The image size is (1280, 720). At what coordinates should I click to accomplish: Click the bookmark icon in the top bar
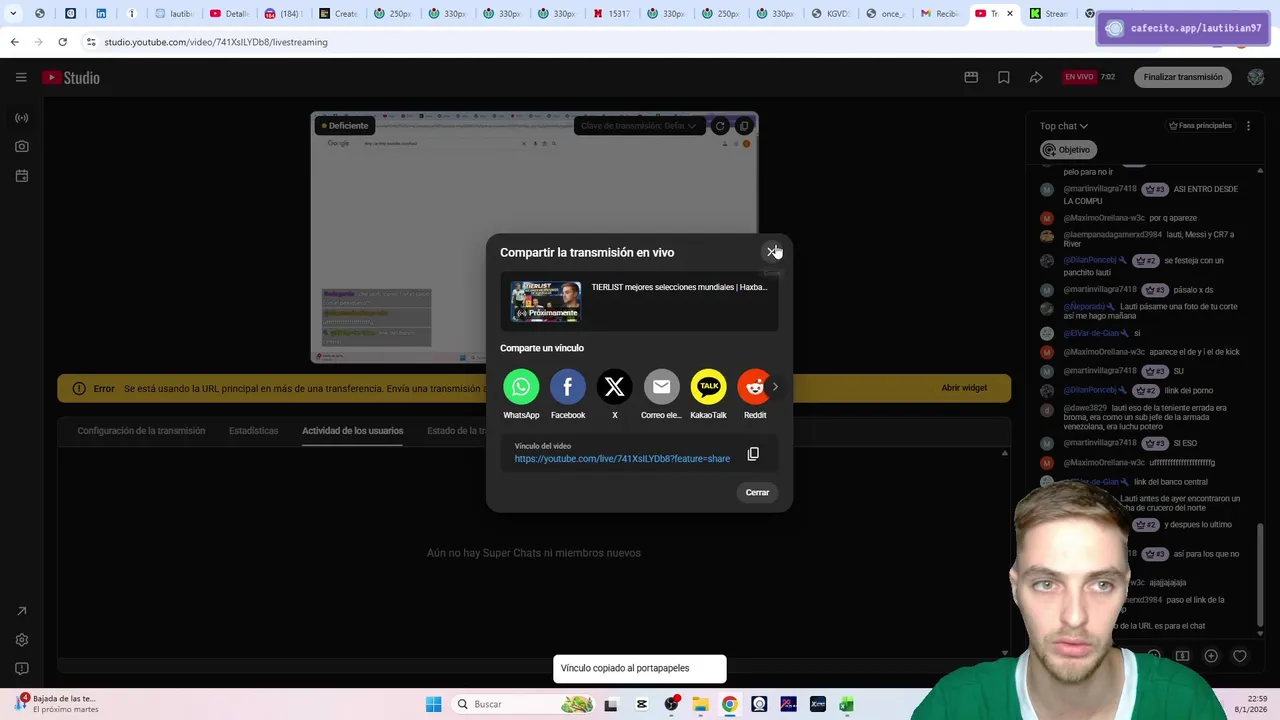tap(1004, 77)
